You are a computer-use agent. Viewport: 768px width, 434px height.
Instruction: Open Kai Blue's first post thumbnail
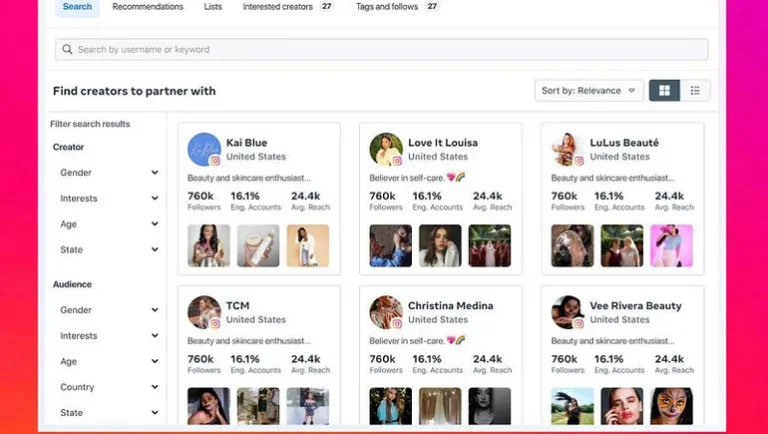pyautogui.click(x=208, y=245)
